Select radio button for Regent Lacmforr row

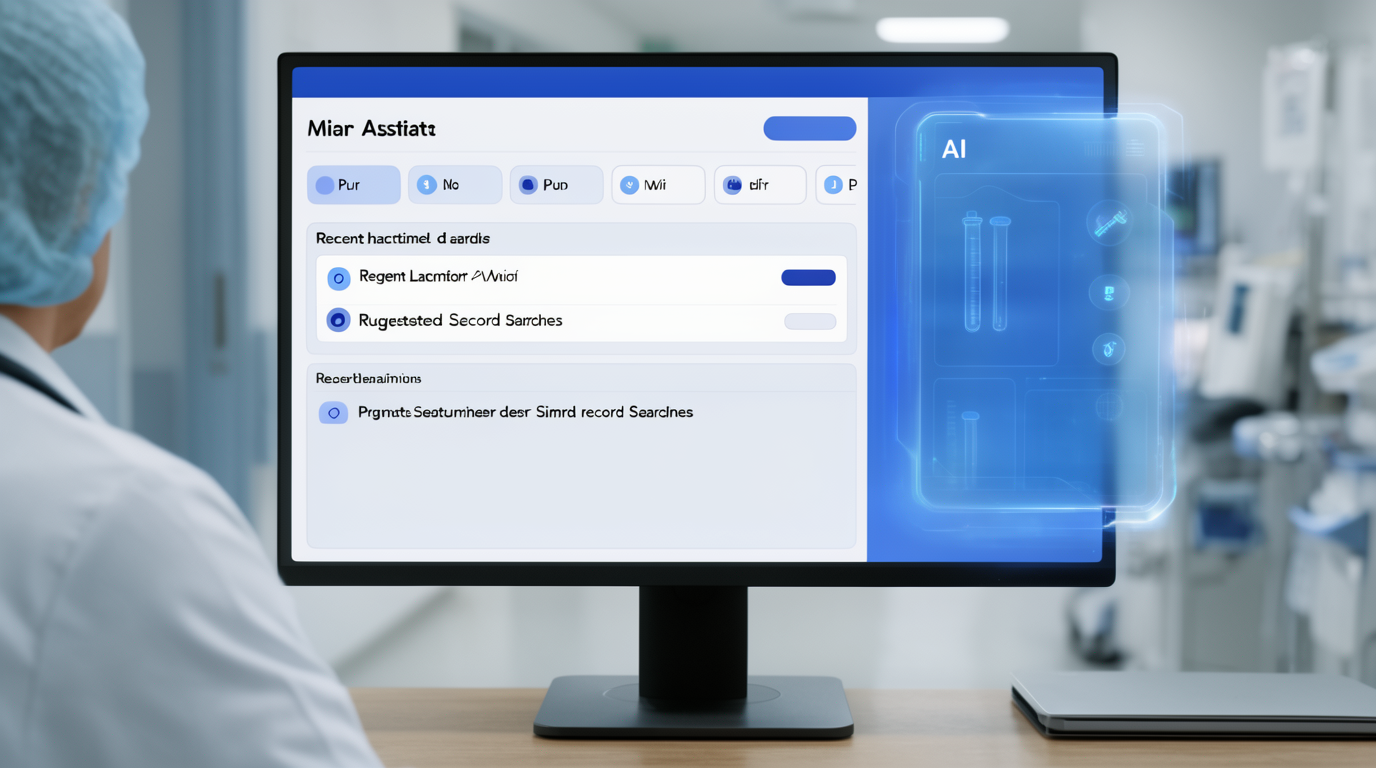tap(339, 278)
